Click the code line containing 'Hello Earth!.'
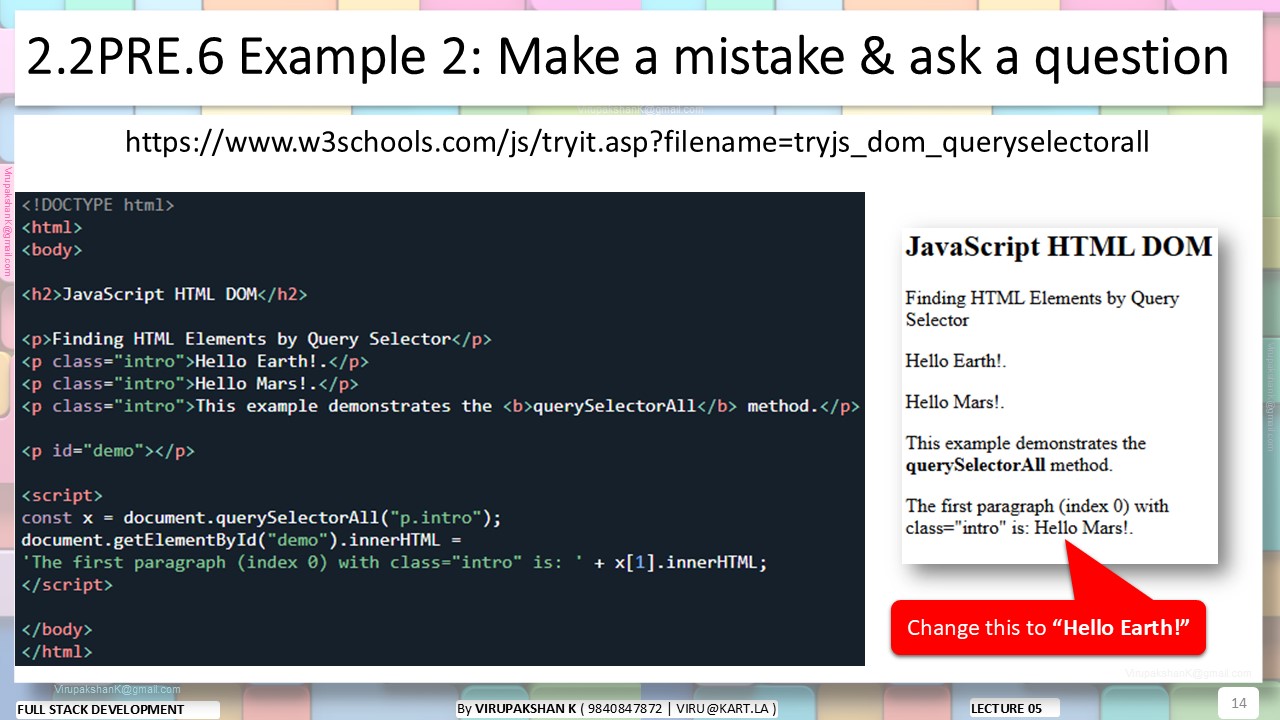 coord(195,362)
